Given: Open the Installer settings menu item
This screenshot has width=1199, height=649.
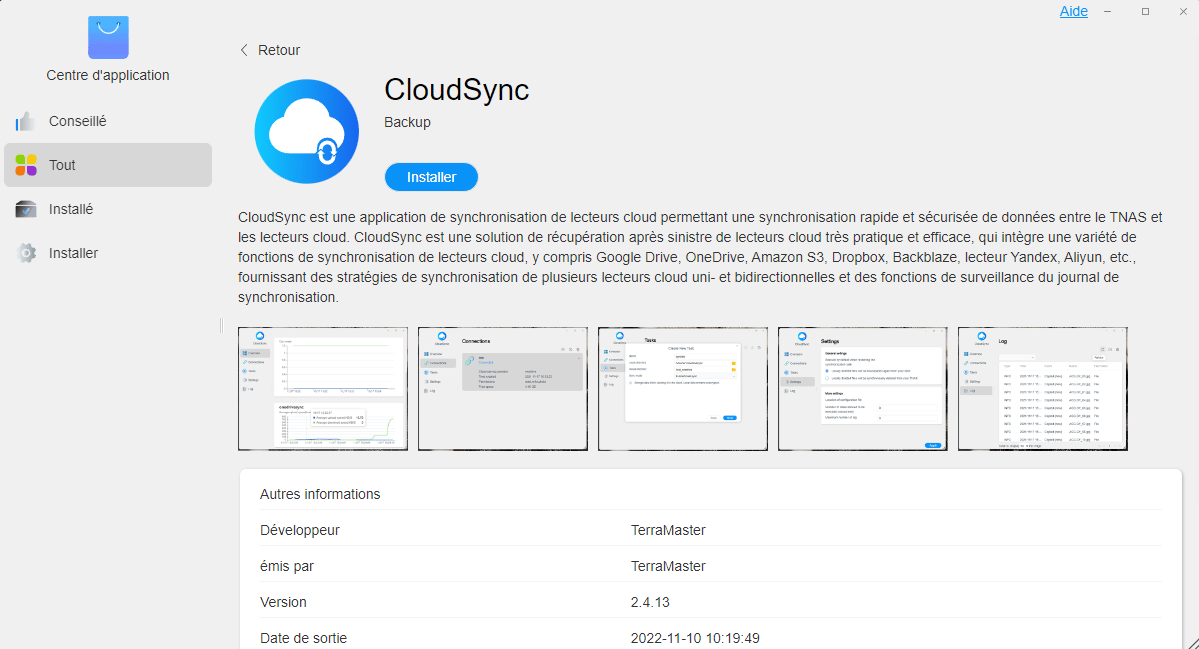Looking at the screenshot, I should (74, 253).
